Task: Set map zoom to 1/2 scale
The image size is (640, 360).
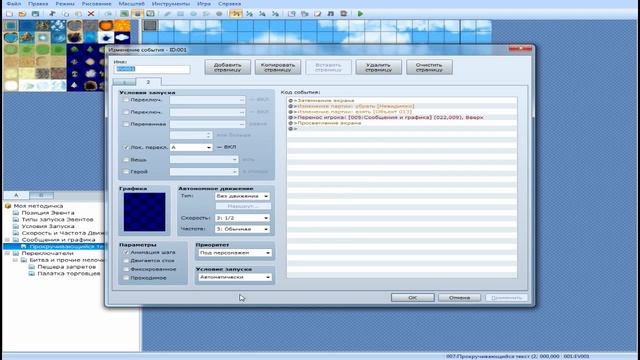Action: 249,13
